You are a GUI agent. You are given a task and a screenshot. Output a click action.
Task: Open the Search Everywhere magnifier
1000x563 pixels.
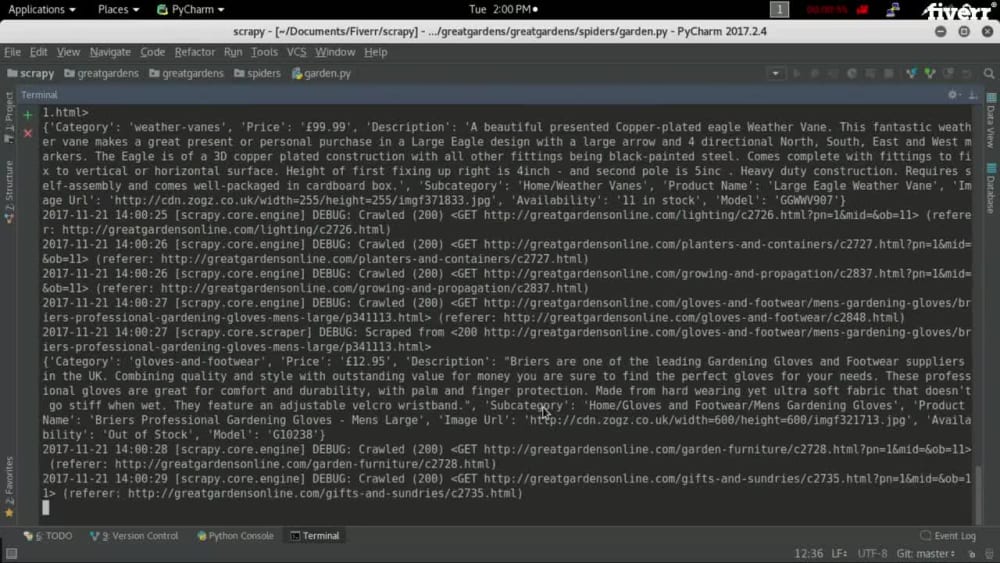[x=989, y=73]
